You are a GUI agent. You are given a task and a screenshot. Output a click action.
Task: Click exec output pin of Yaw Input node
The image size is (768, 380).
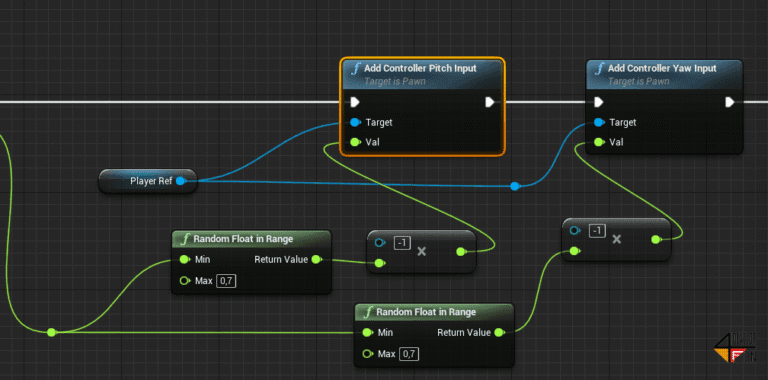coord(730,102)
